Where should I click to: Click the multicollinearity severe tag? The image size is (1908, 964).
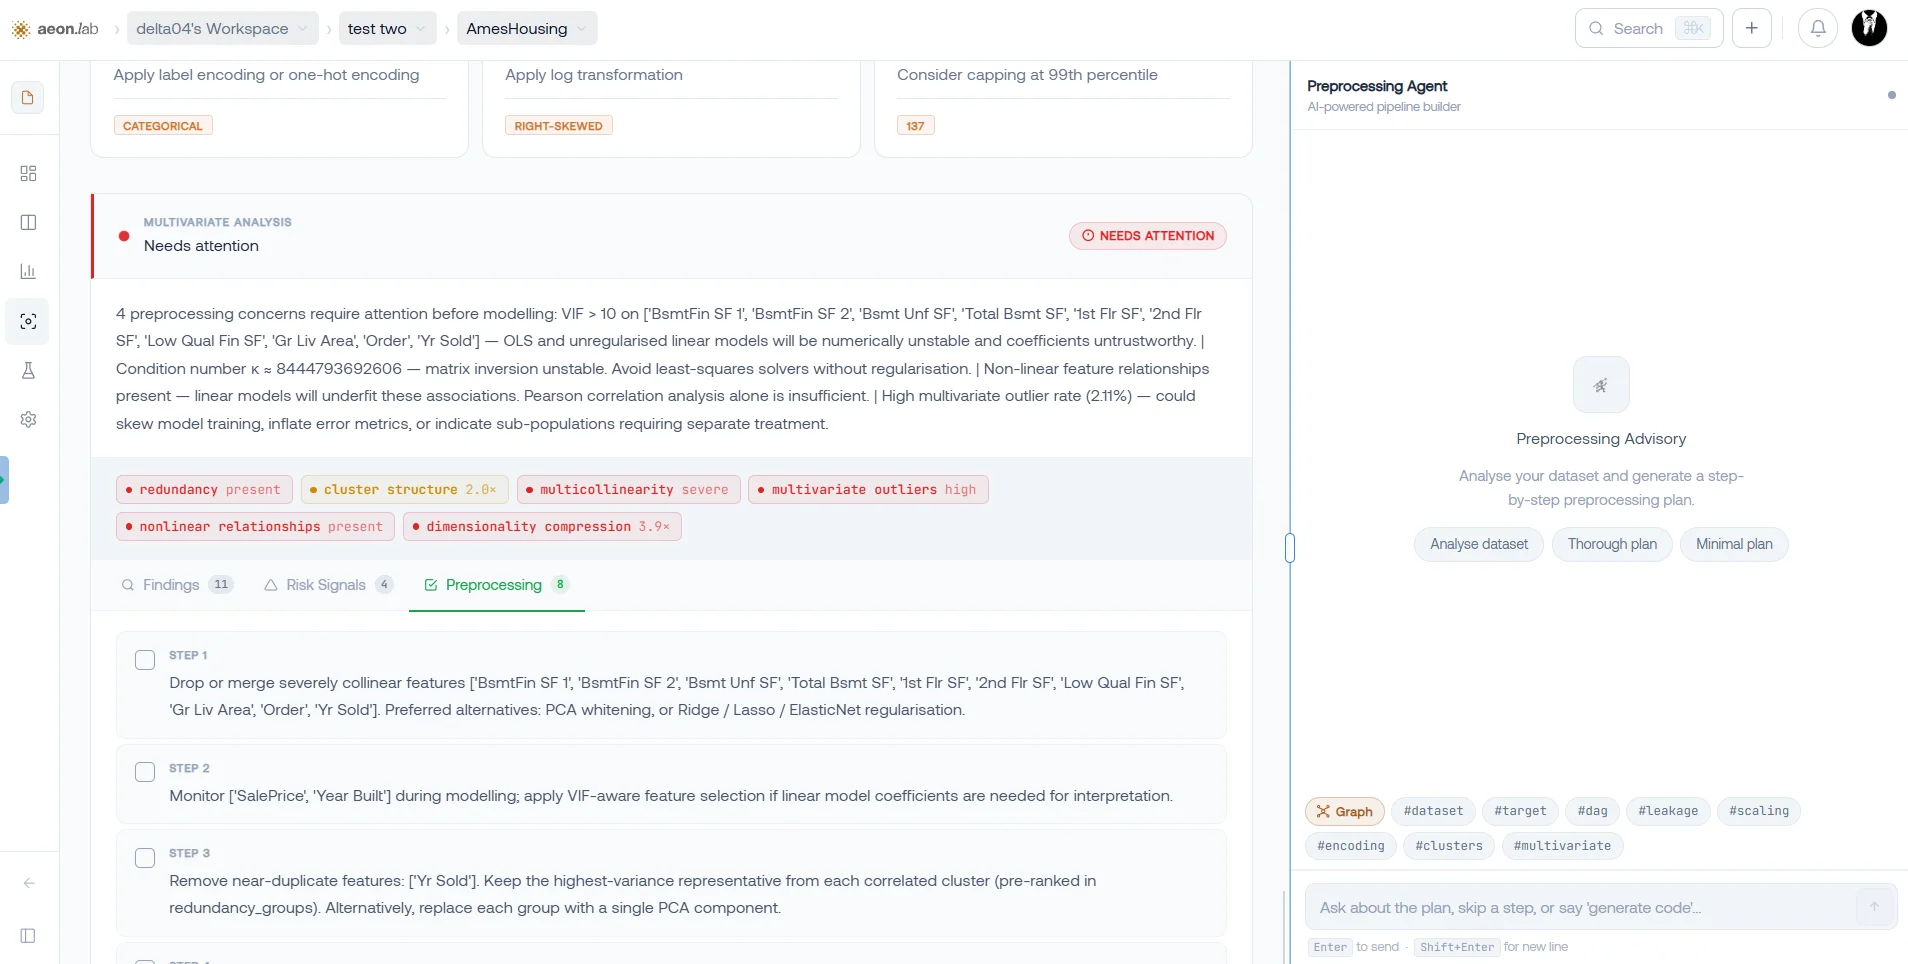(x=628, y=490)
